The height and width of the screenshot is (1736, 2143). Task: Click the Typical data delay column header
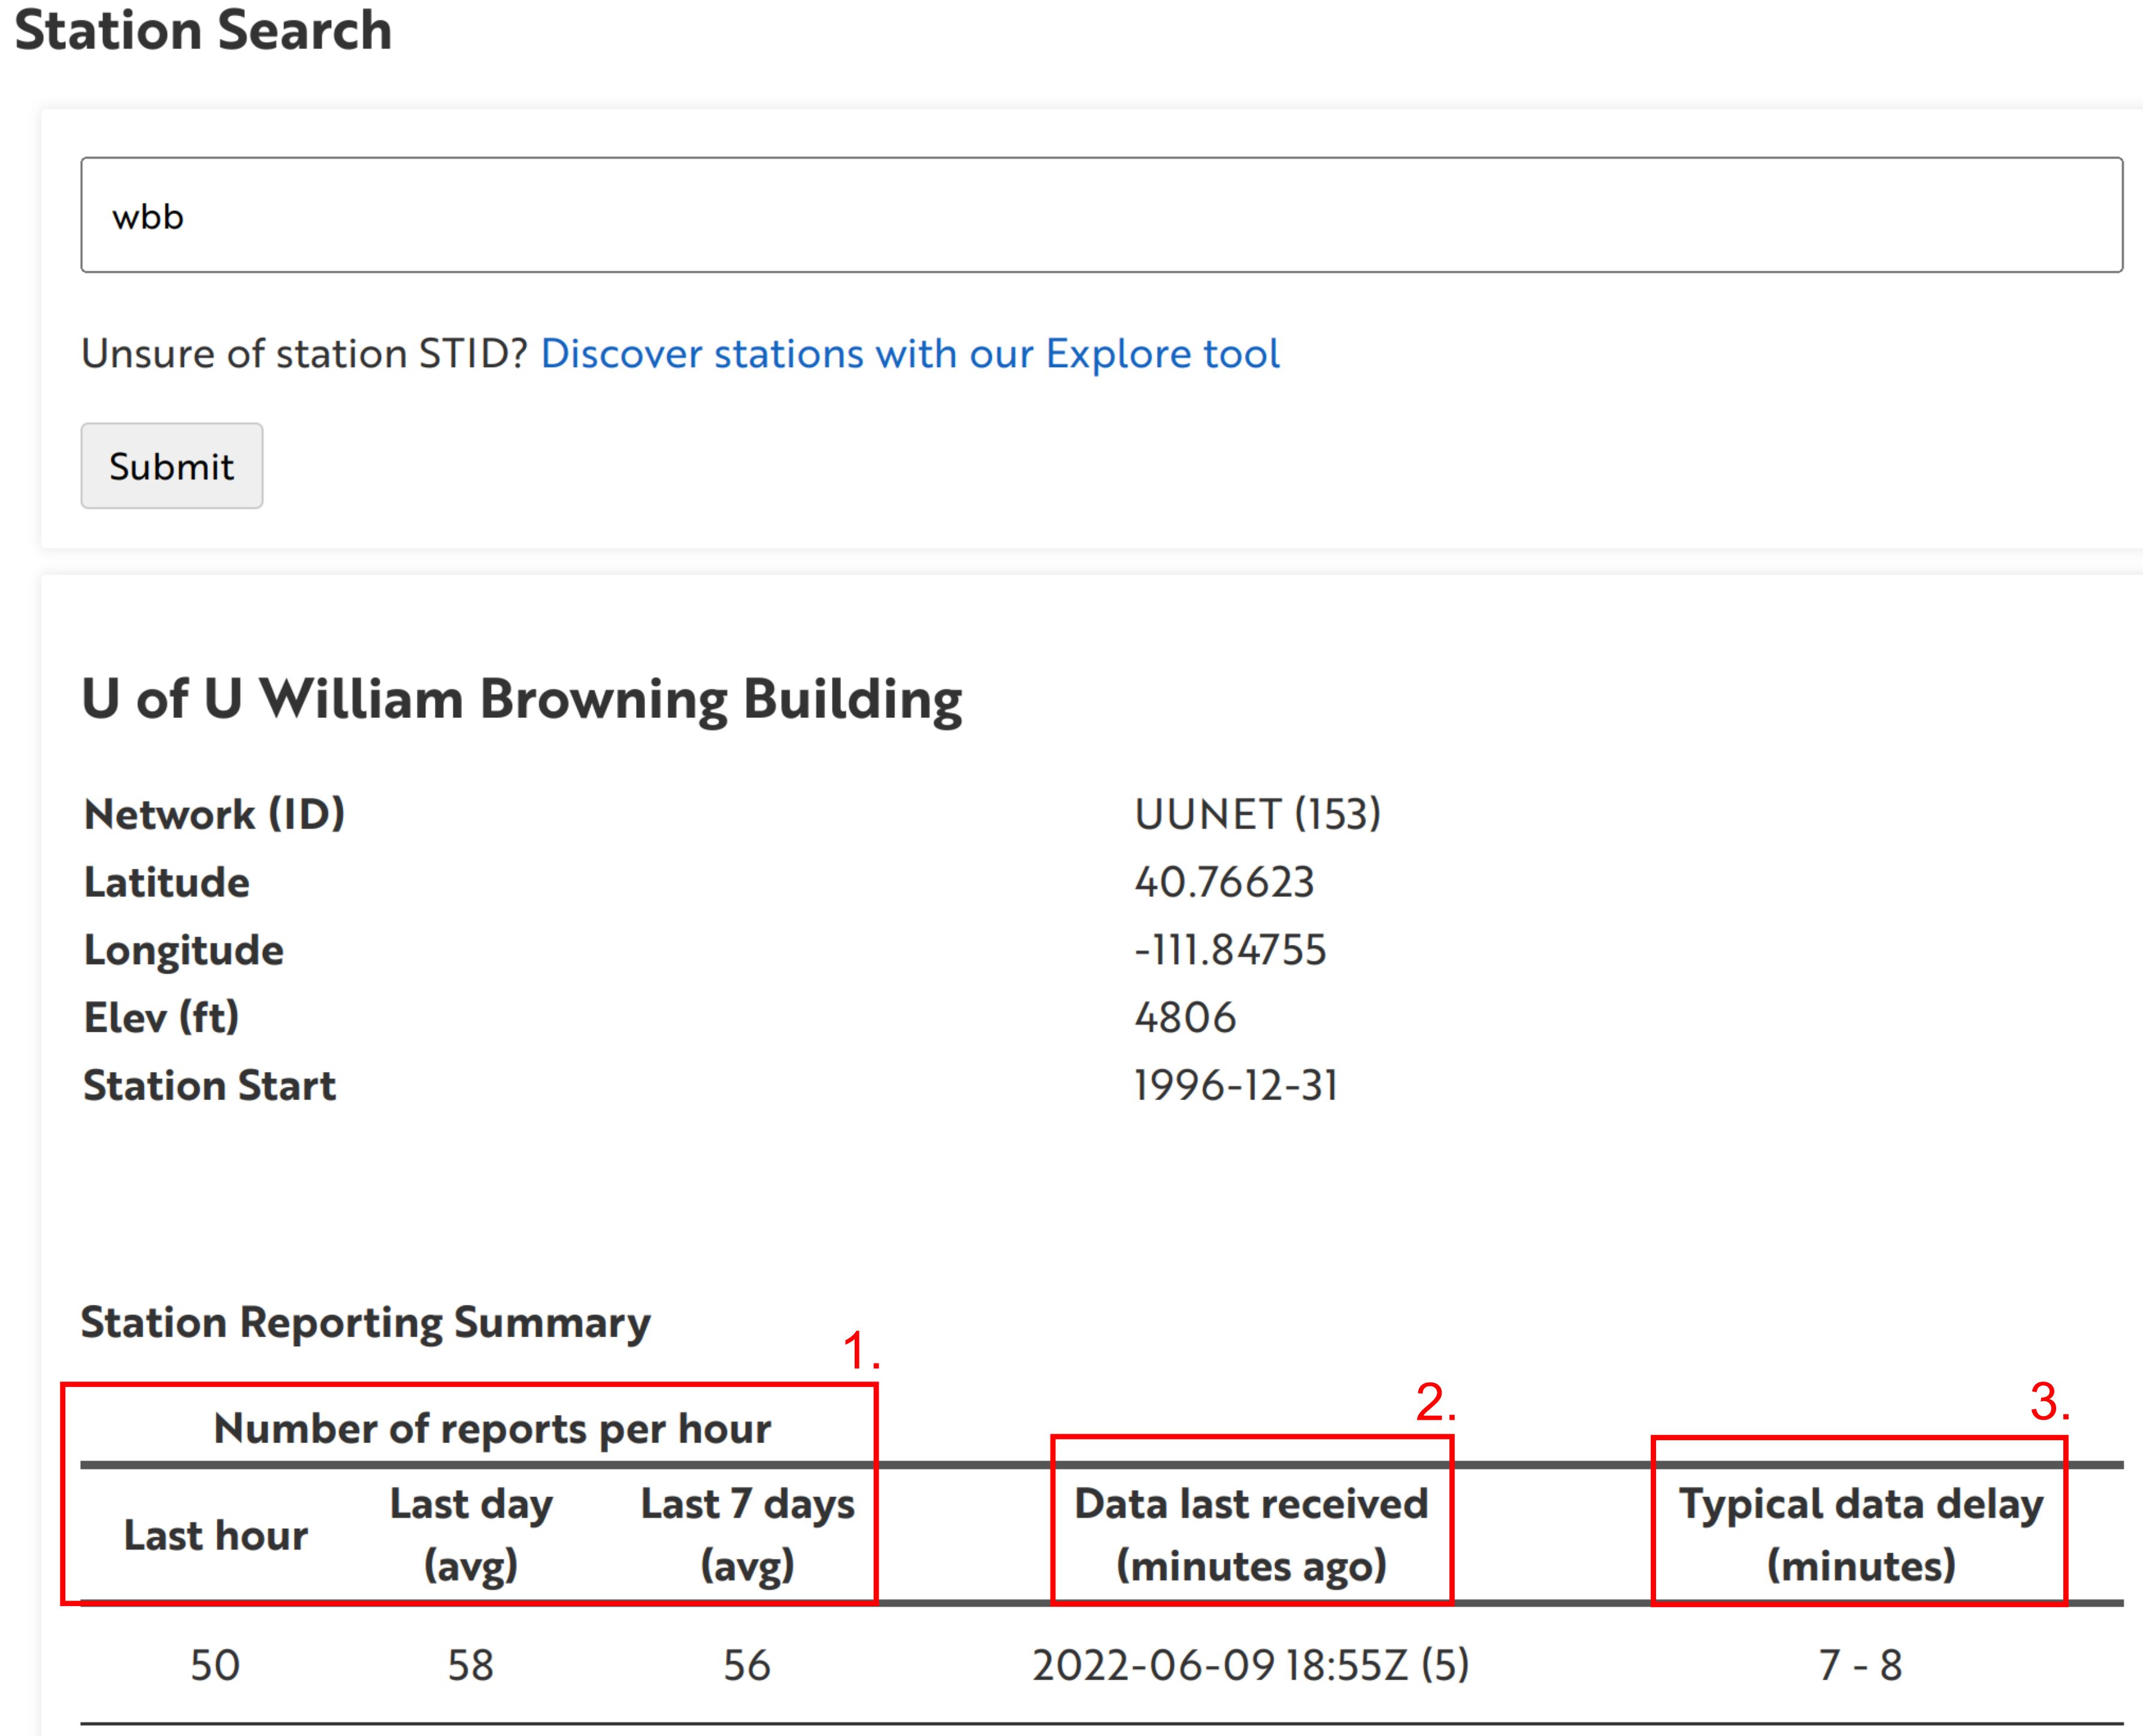point(1860,1535)
